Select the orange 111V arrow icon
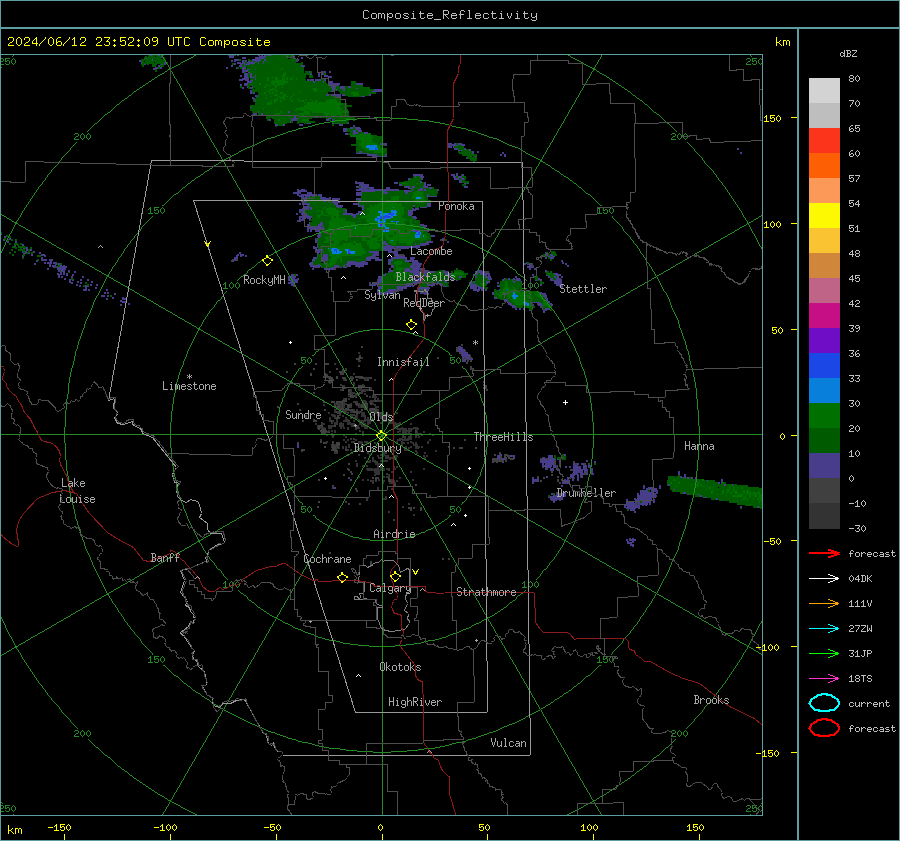The width and height of the screenshot is (900, 841). click(824, 603)
